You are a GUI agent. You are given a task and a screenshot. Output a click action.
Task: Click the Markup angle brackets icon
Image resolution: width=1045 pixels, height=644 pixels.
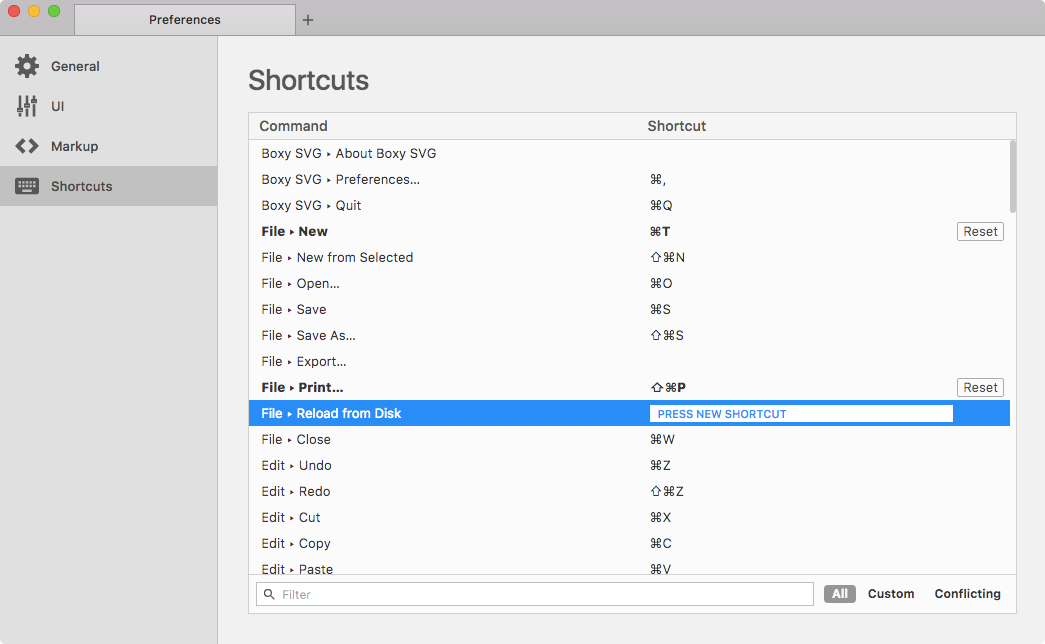click(27, 146)
